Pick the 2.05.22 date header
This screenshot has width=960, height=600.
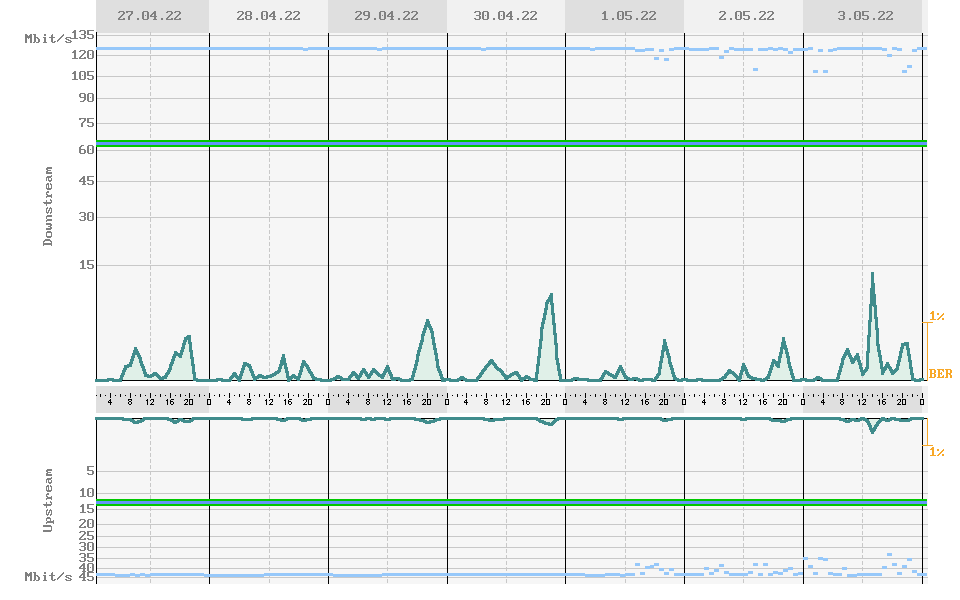coord(744,16)
